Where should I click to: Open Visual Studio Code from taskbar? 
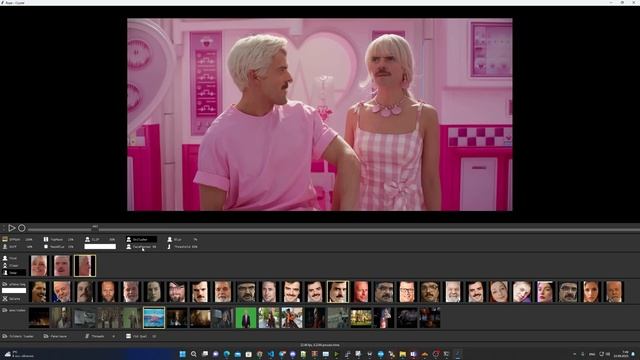[x=271, y=354]
